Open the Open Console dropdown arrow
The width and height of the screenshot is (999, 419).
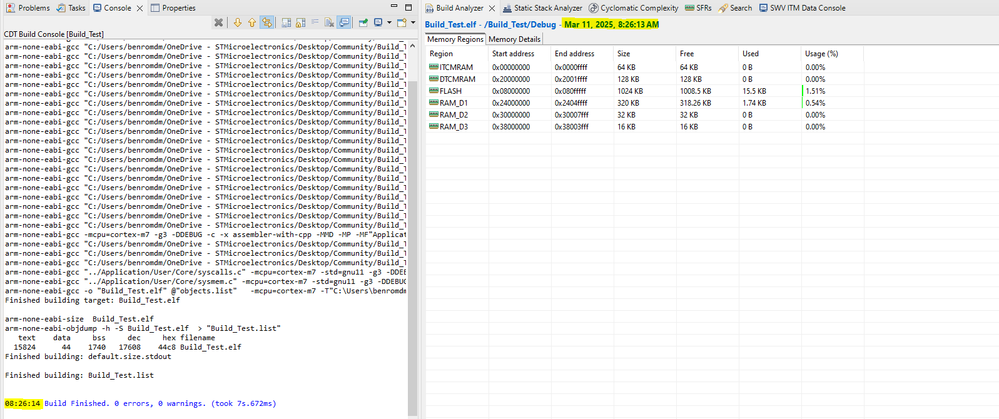tap(413, 22)
